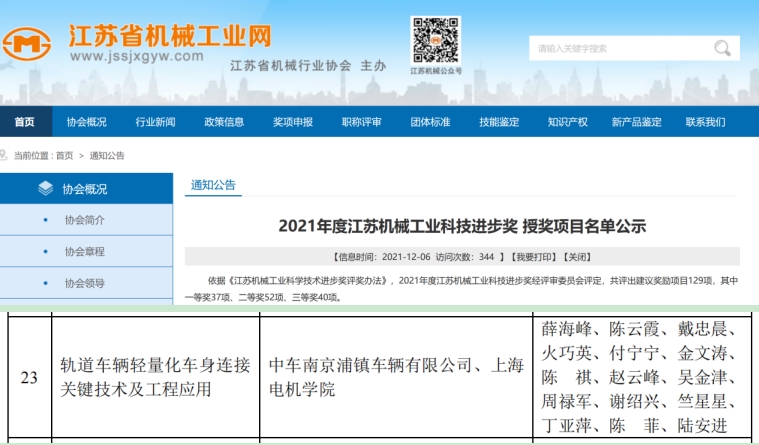This screenshot has width=759, height=445.
Task: Open 协会简介 in the sidebar
Action: click(x=84, y=220)
